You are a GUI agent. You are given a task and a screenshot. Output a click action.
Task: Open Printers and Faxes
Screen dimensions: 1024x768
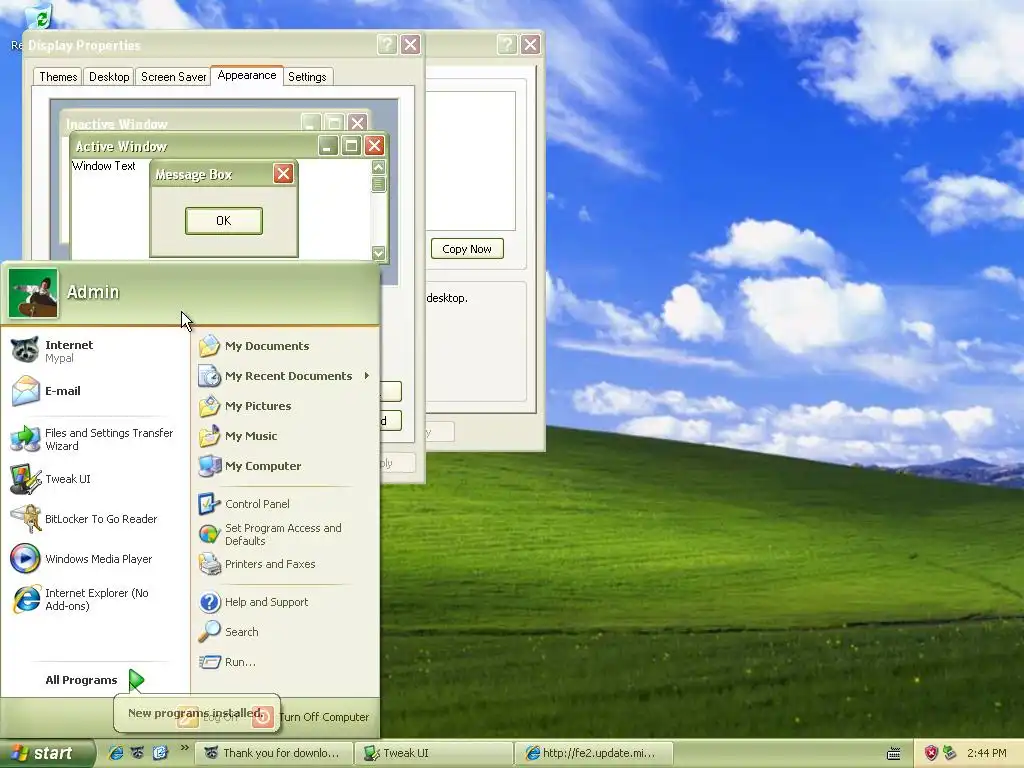click(285, 564)
